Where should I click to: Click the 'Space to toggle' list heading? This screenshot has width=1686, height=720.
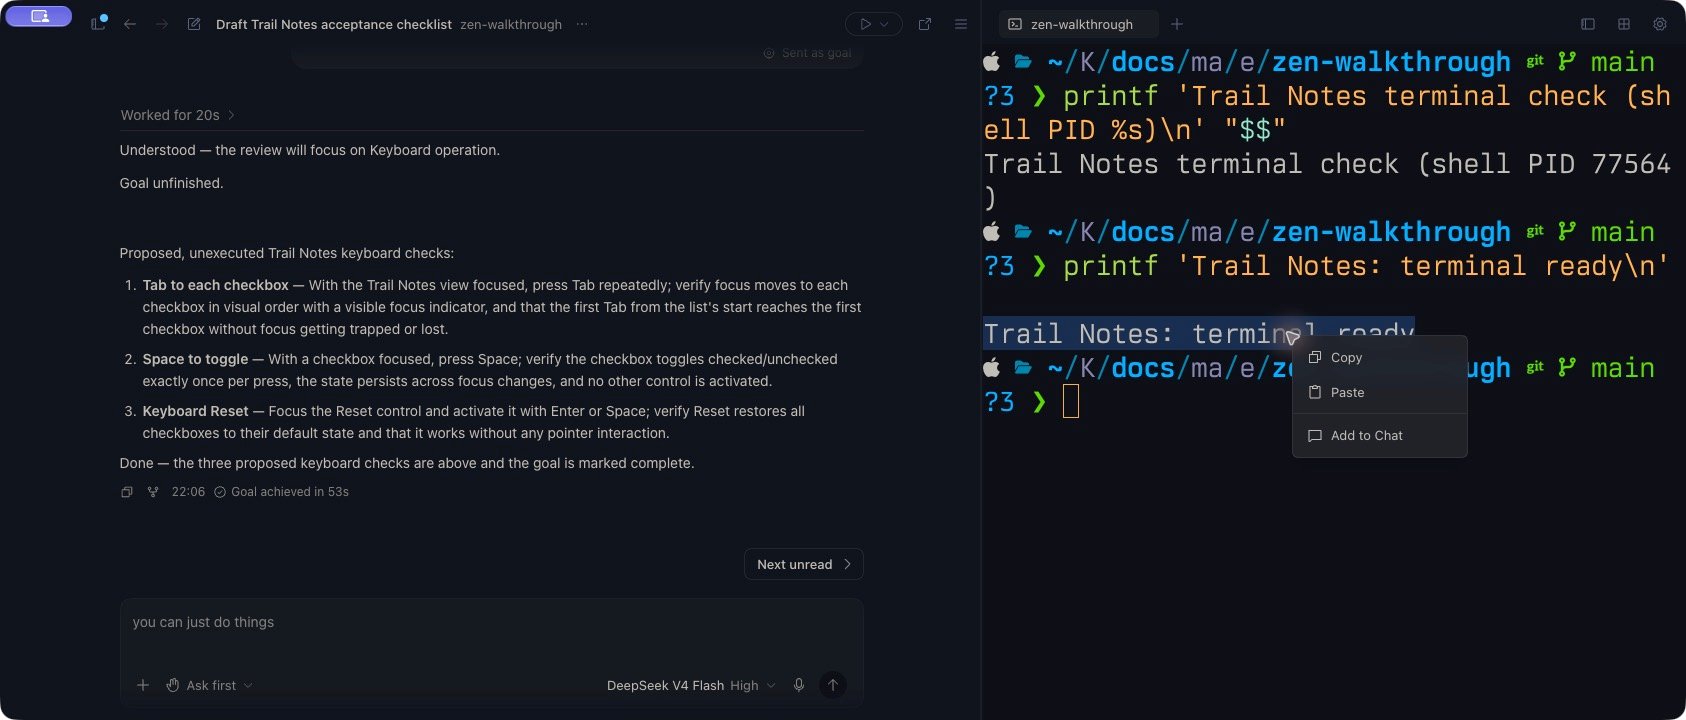click(x=195, y=359)
